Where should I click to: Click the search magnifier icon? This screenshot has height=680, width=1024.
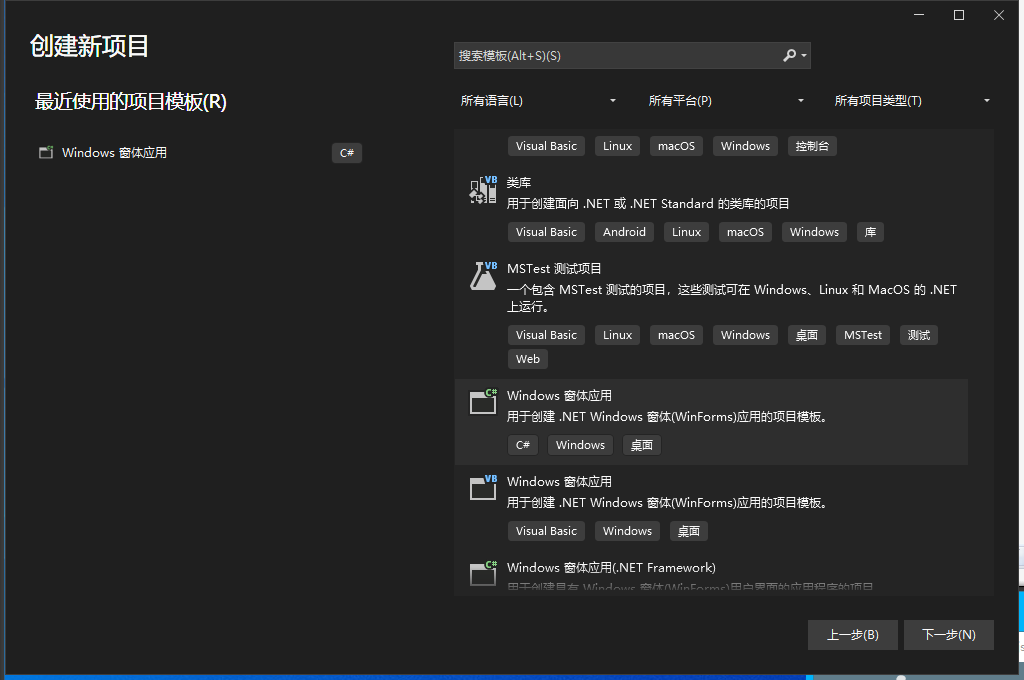tap(789, 55)
